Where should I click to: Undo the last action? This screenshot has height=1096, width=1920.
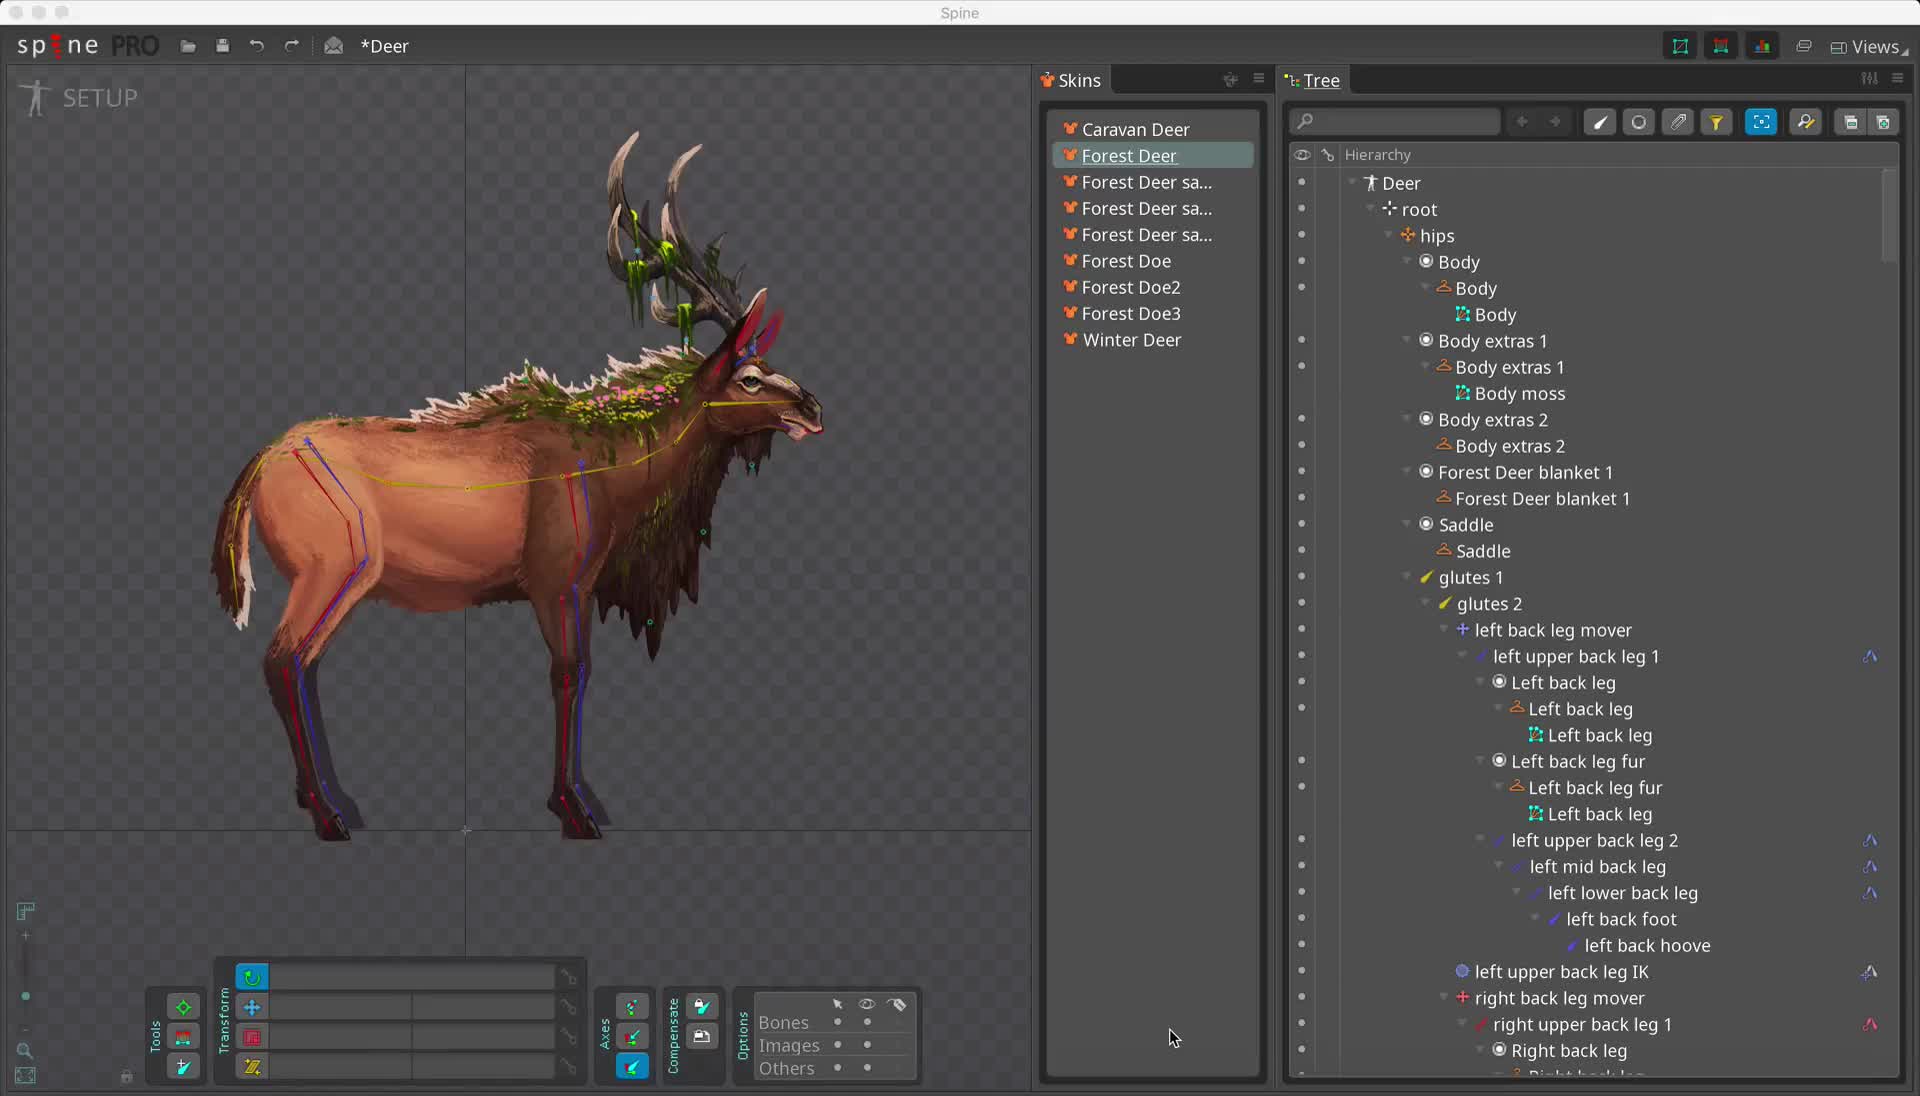click(x=257, y=46)
